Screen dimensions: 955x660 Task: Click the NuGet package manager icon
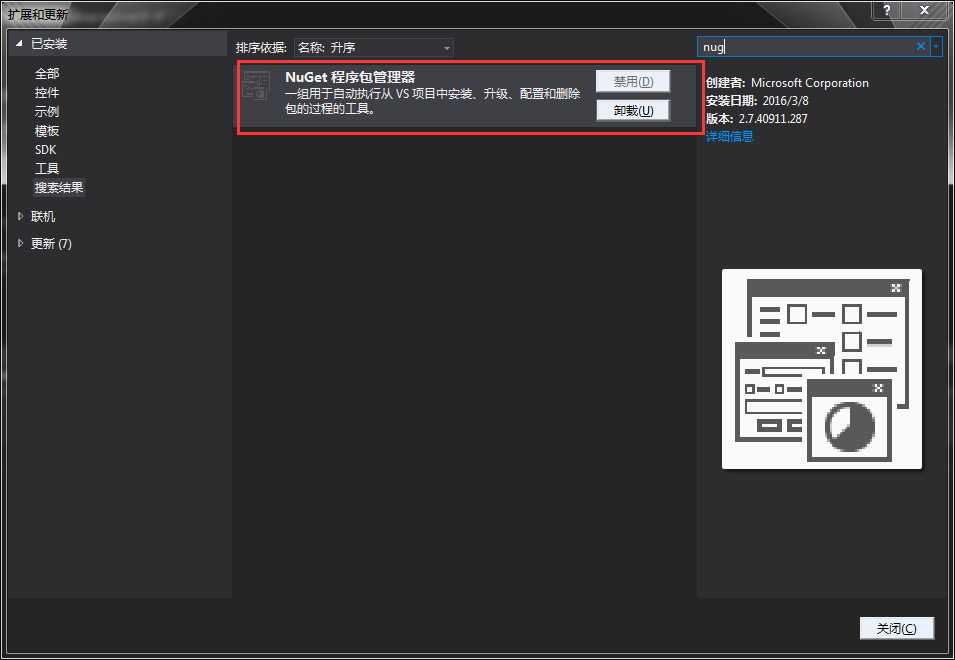click(x=256, y=85)
